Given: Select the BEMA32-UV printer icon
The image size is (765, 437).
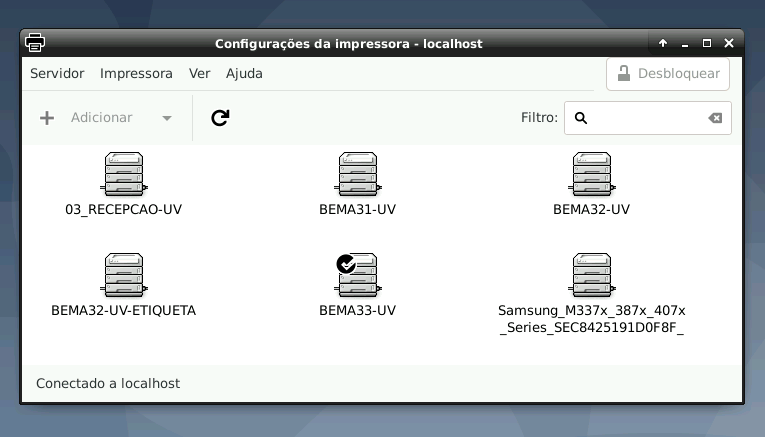Looking at the screenshot, I should click(x=592, y=174).
